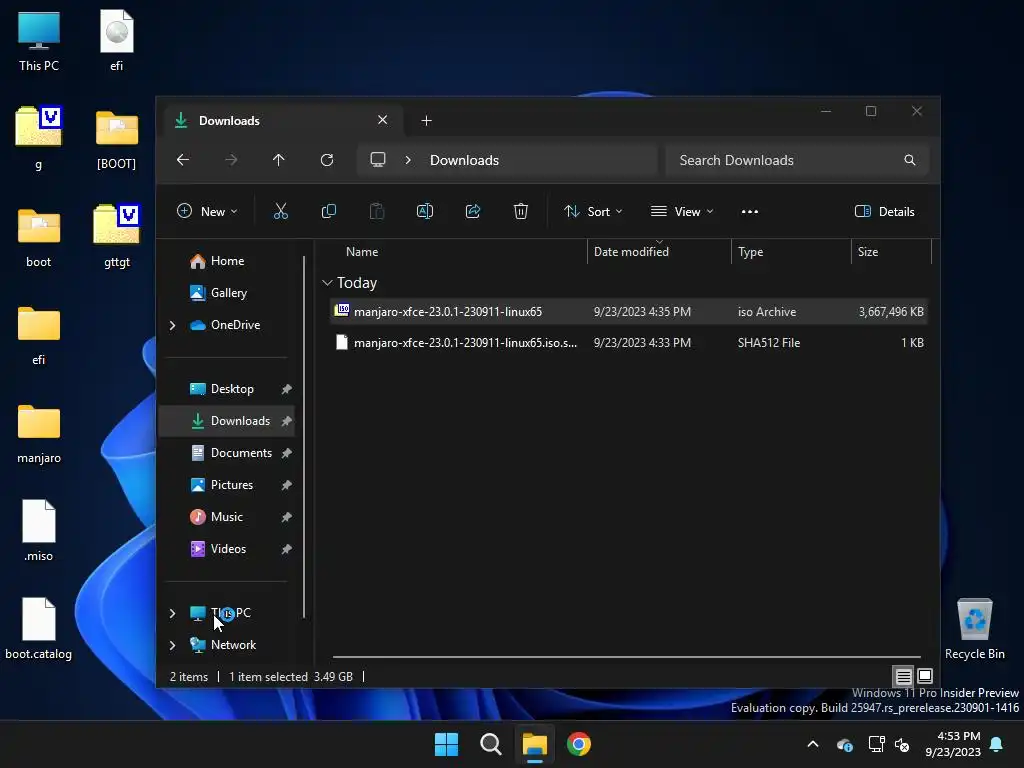Viewport: 1024px width, 768px height.
Task: Refresh the Downloads folder
Action: point(327,160)
